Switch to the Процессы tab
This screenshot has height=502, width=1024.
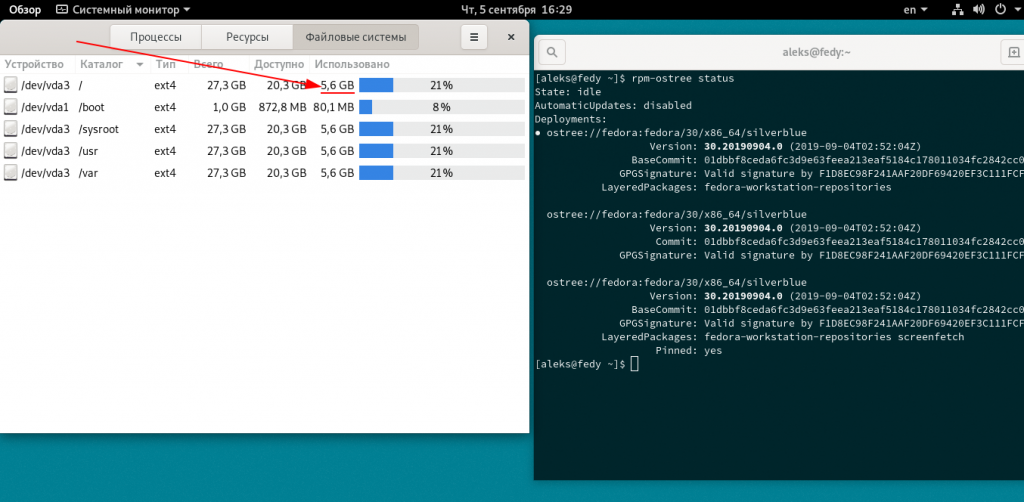tap(154, 37)
